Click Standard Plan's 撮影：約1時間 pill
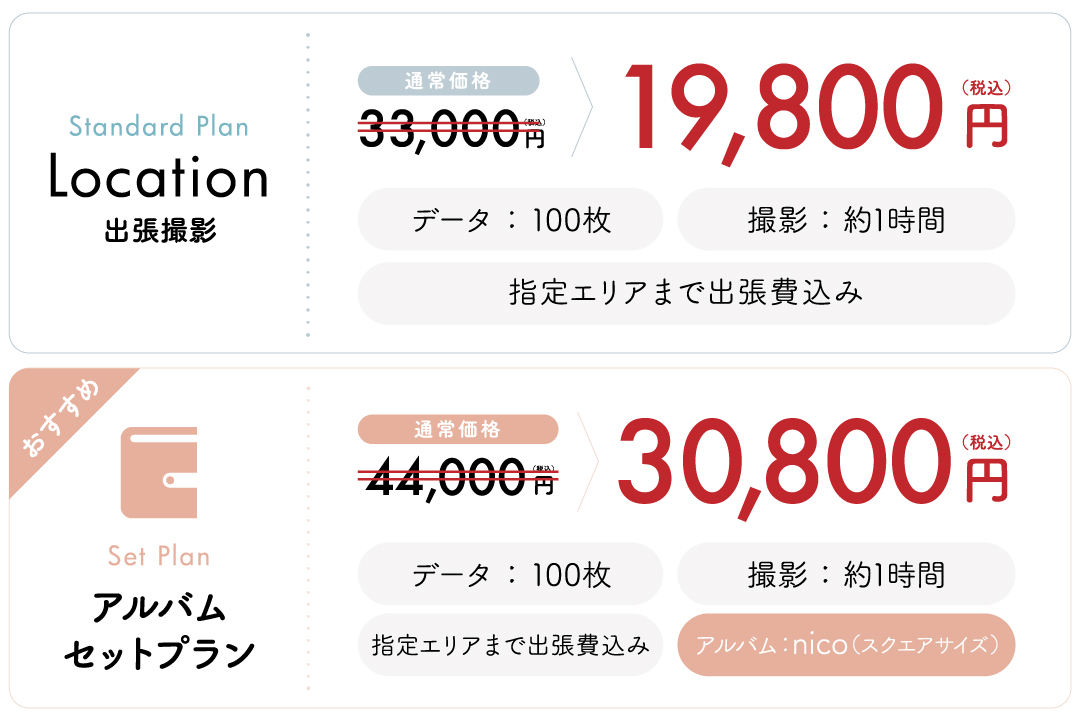This screenshot has width=1080, height=720. pos(847,219)
